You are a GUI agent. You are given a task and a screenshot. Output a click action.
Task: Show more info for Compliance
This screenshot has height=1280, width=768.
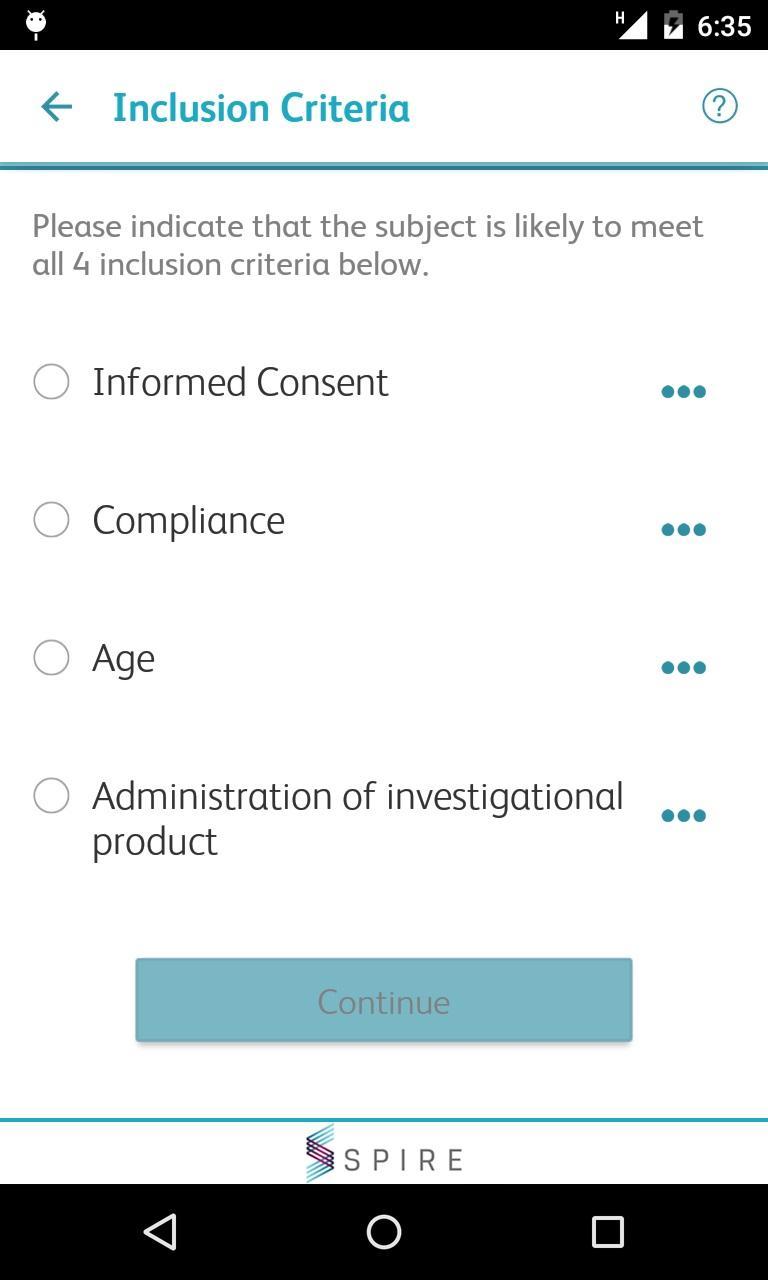coord(683,529)
